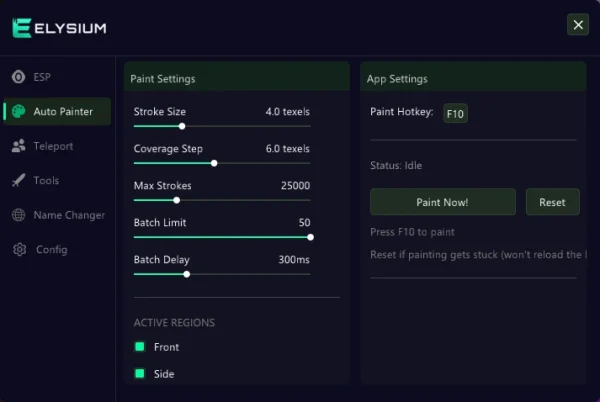Open the Tools tab
This screenshot has height=402, width=600.
tap(57, 180)
